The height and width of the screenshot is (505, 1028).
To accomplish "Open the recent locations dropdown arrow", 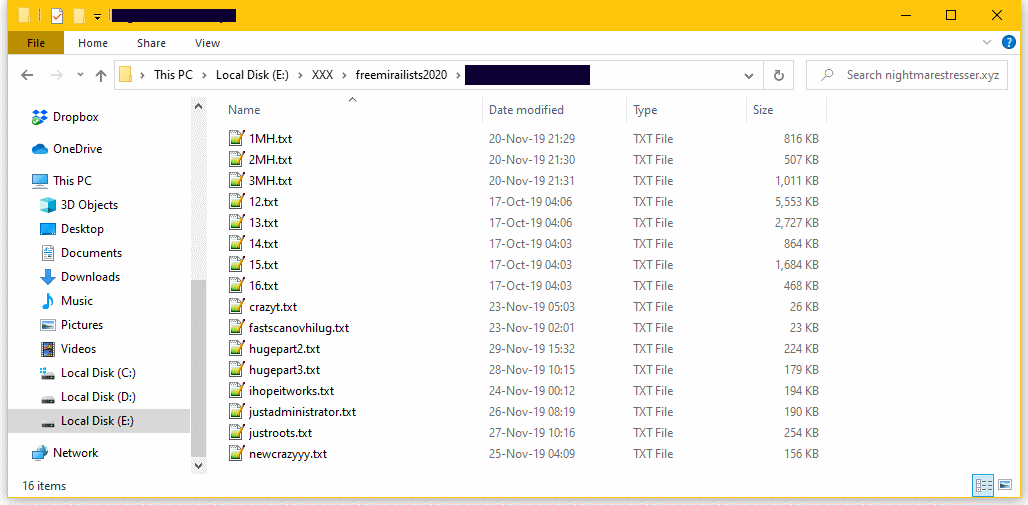I will (x=77, y=76).
